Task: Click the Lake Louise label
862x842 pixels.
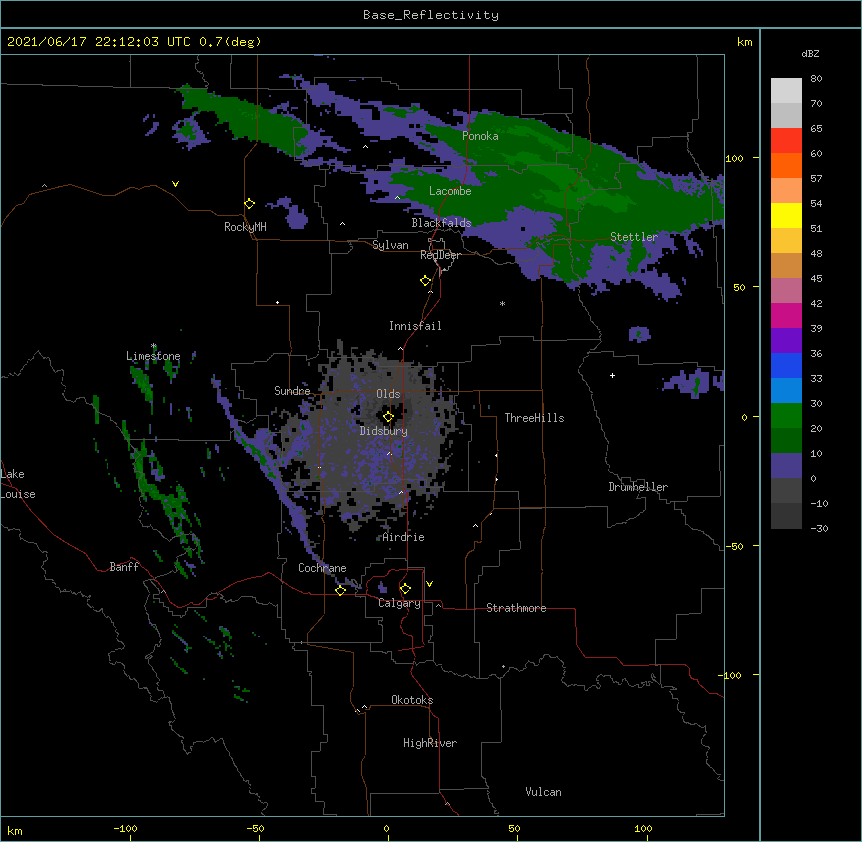Action: tap(18, 484)
